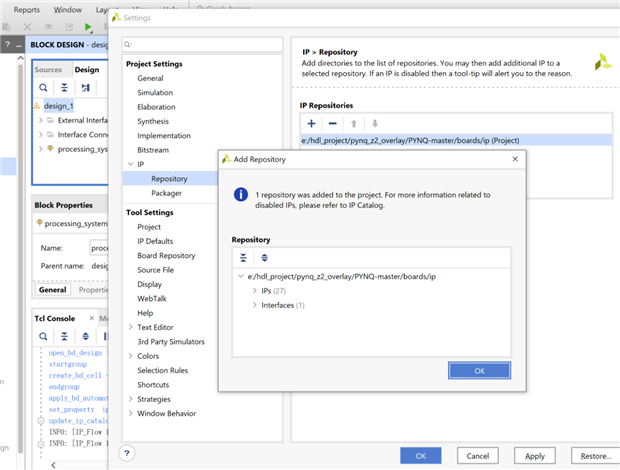
Task: Switch to Tcl Console tab
Action: 55,318
